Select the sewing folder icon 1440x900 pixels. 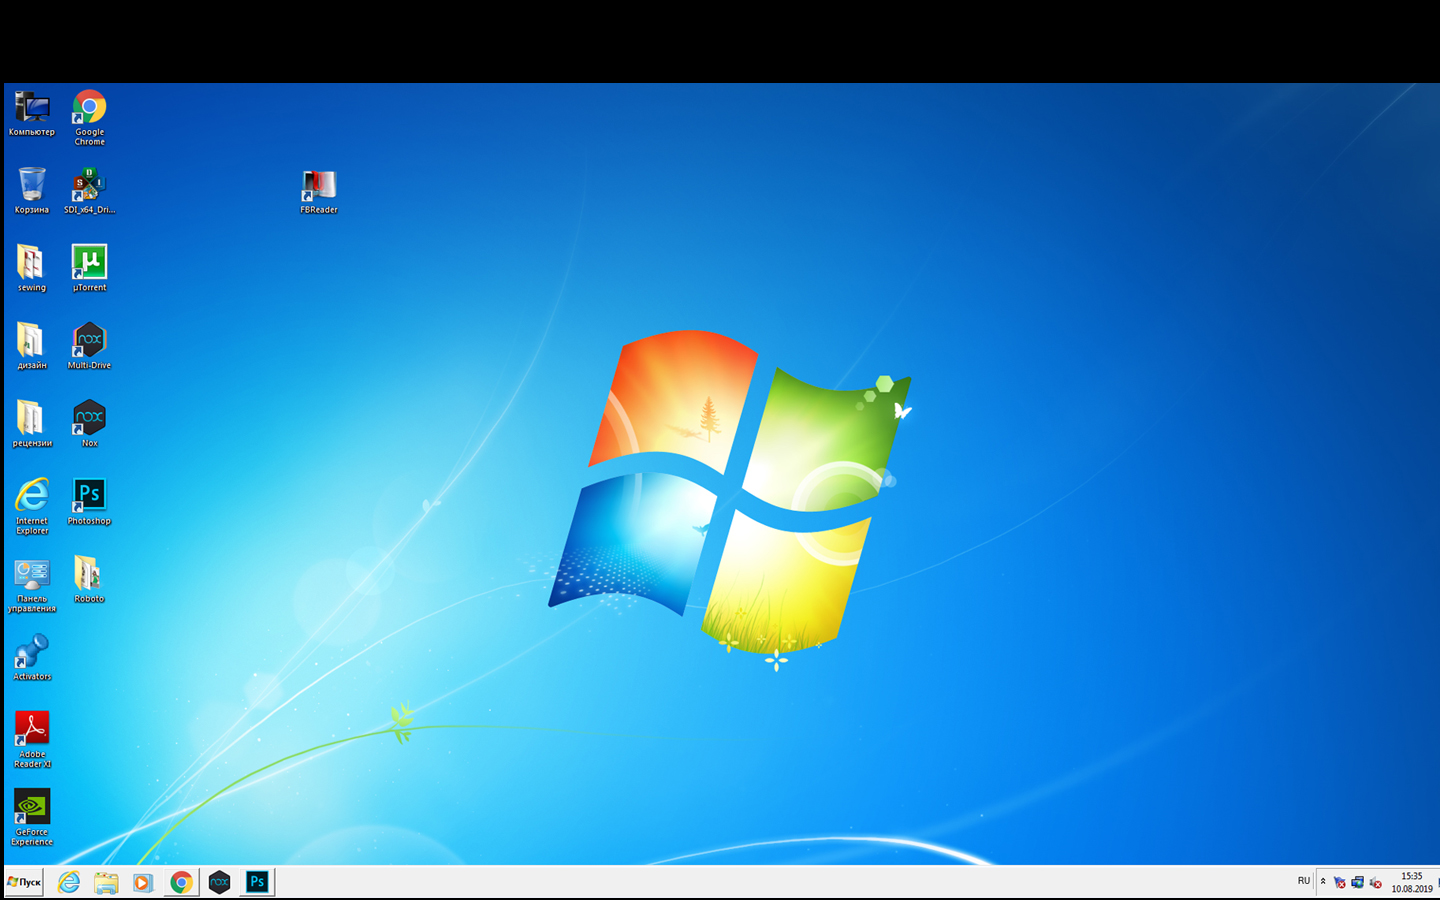pos(32,269)
